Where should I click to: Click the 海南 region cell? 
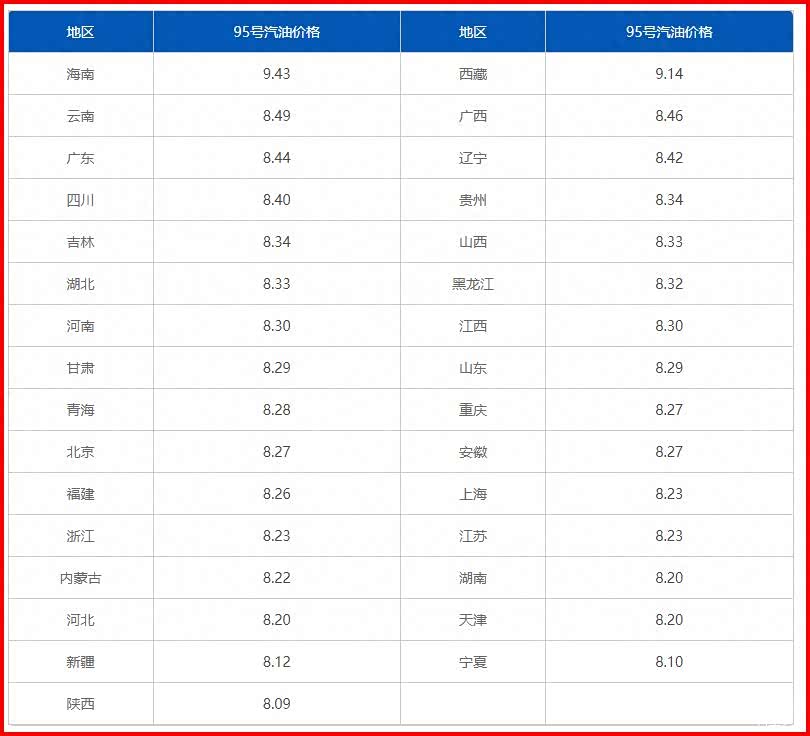pyautogui.click(x=80, y=74)
